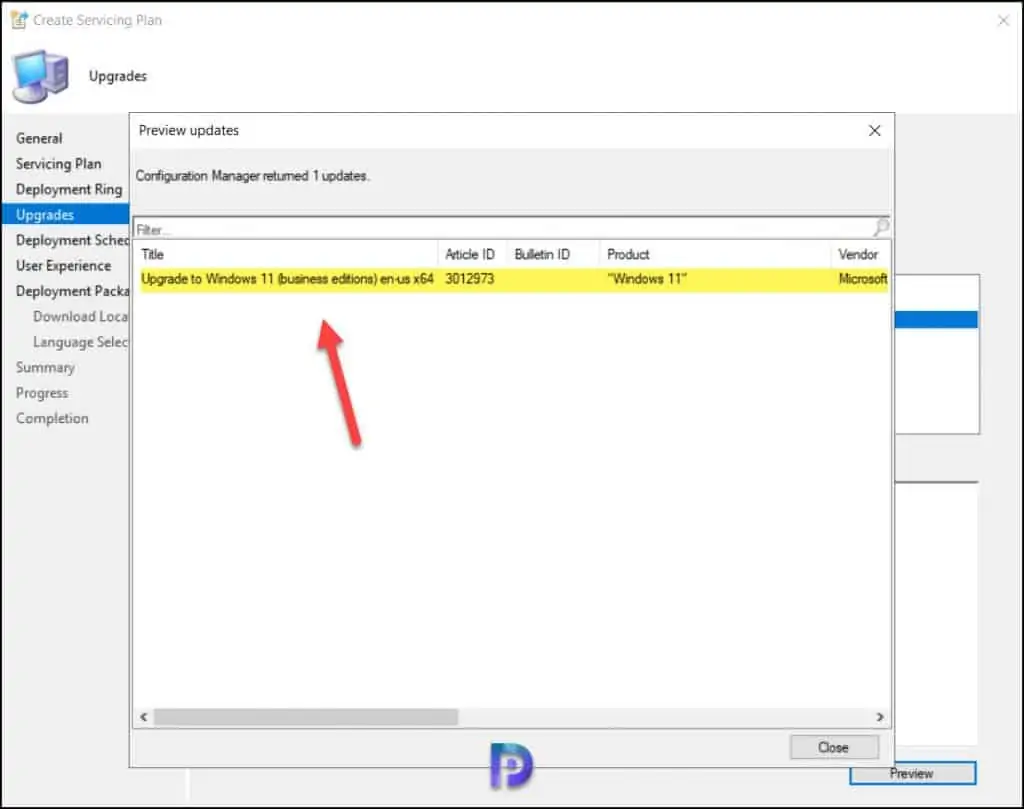This screenshot has width=1024, height=809.
Task: Open the Servicing Plan wizard page
Action: (x=59, y=164)
